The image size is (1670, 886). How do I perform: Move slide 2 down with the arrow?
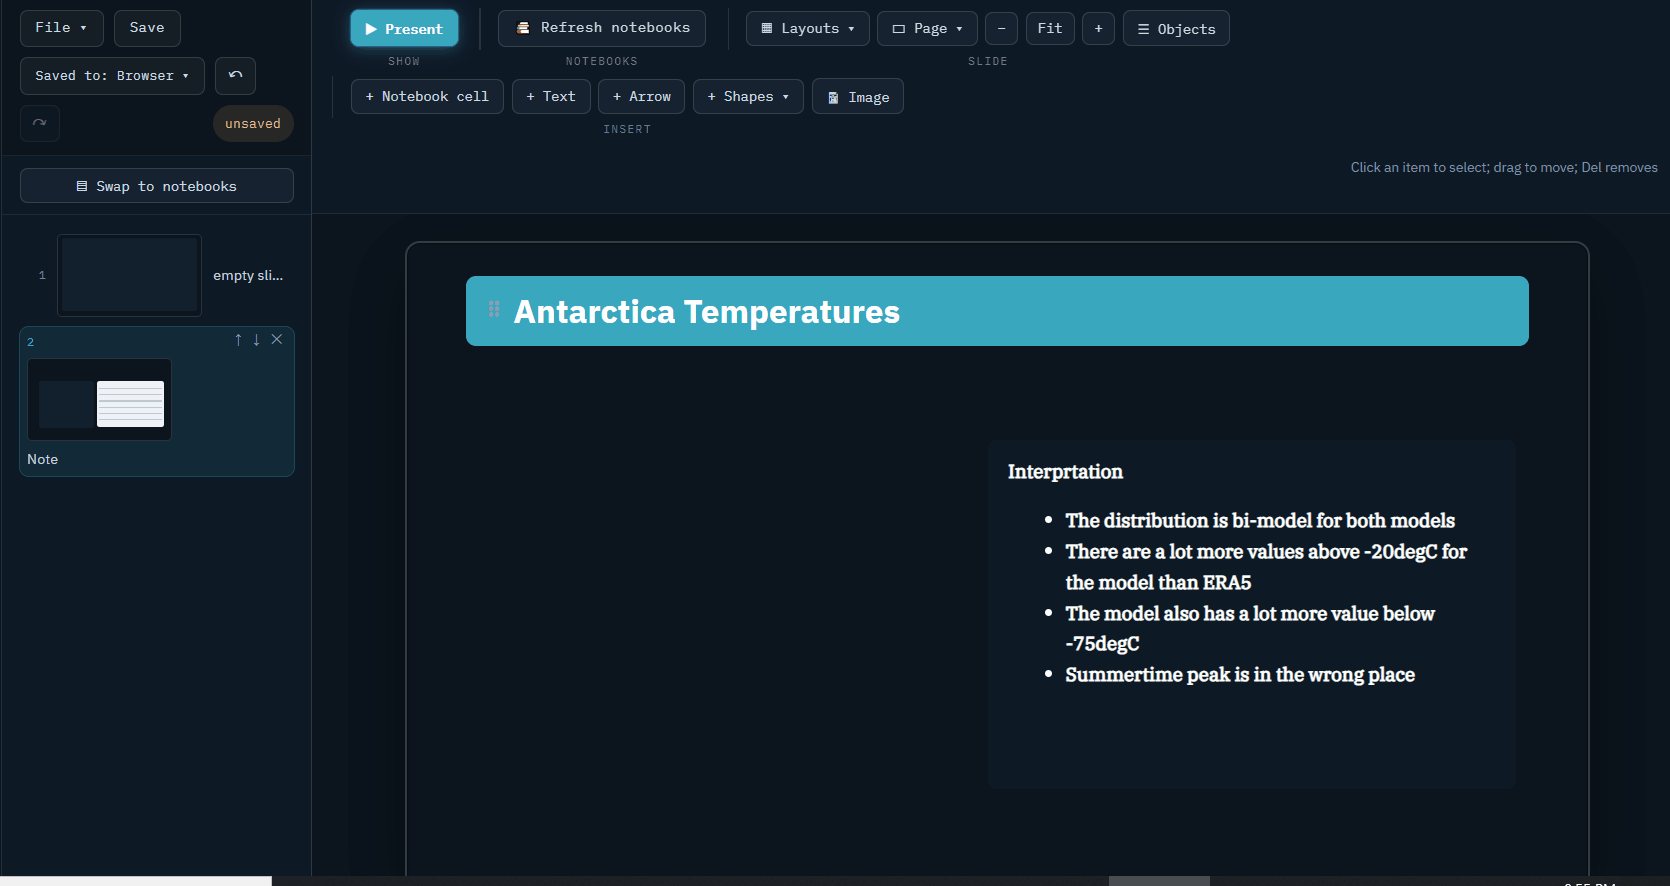257,340
